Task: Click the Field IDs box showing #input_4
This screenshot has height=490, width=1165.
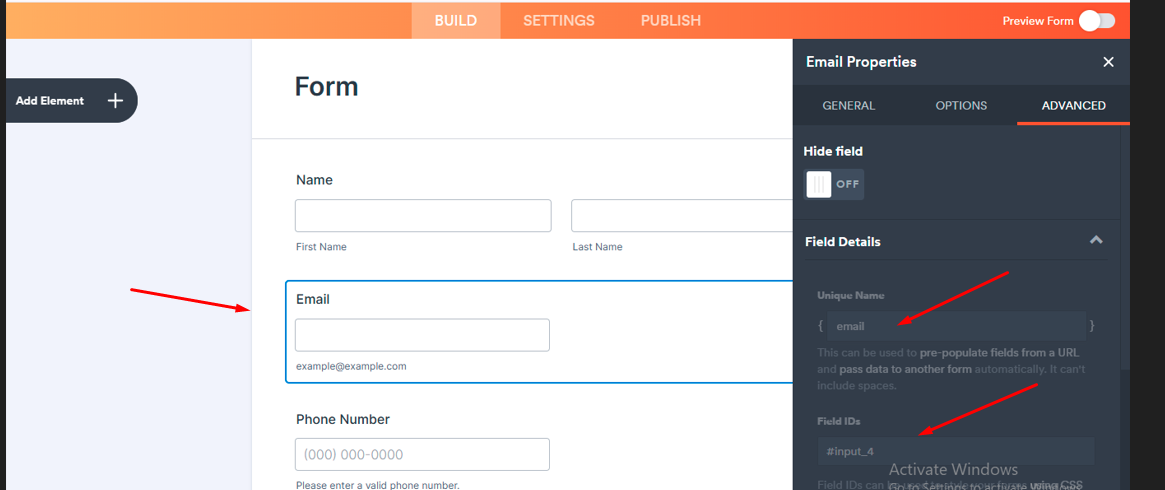Action: 955,452
